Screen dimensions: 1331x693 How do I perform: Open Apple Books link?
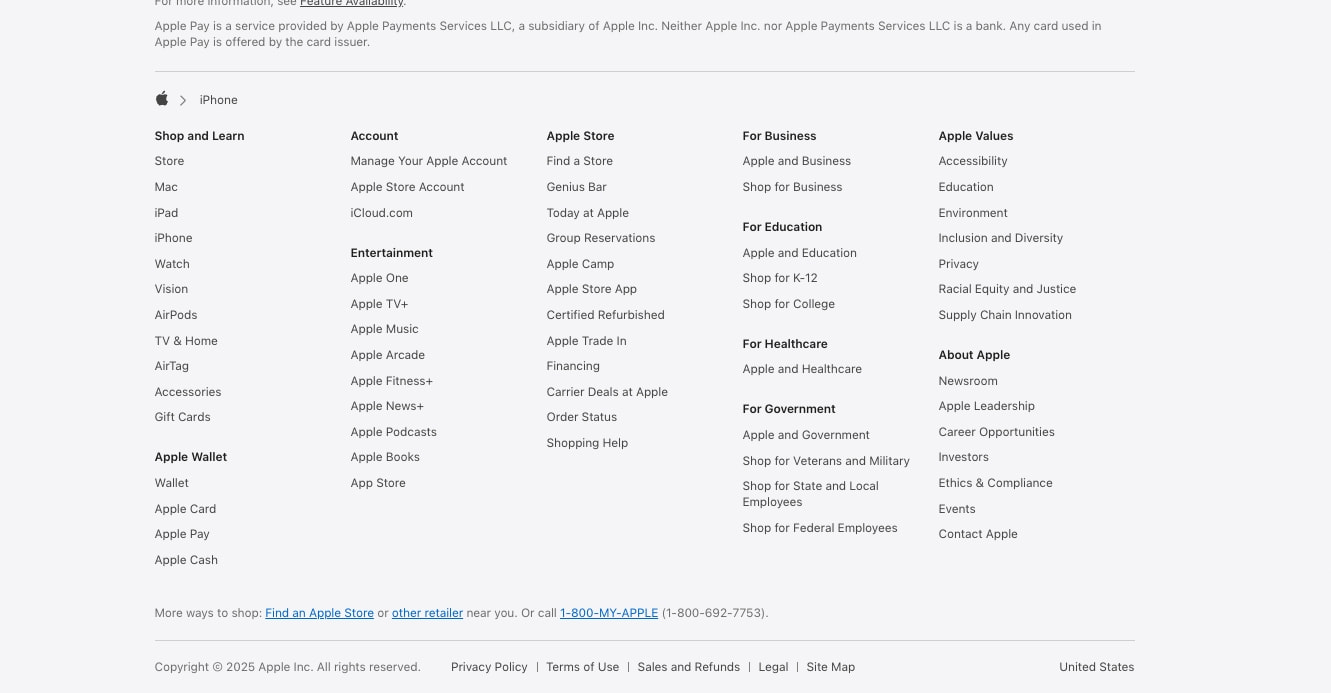point(385,457)
